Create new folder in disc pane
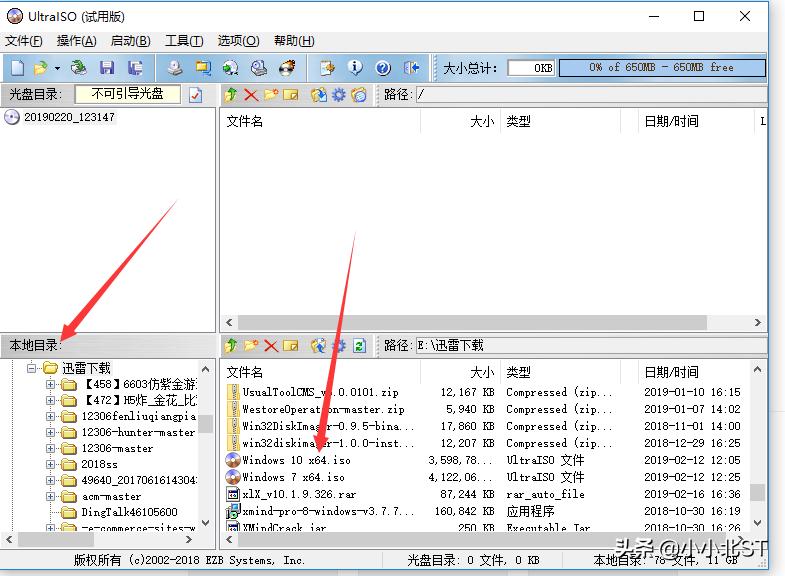Image resolution: width=785 pixels, height=576 pixels. coord(271,95)
